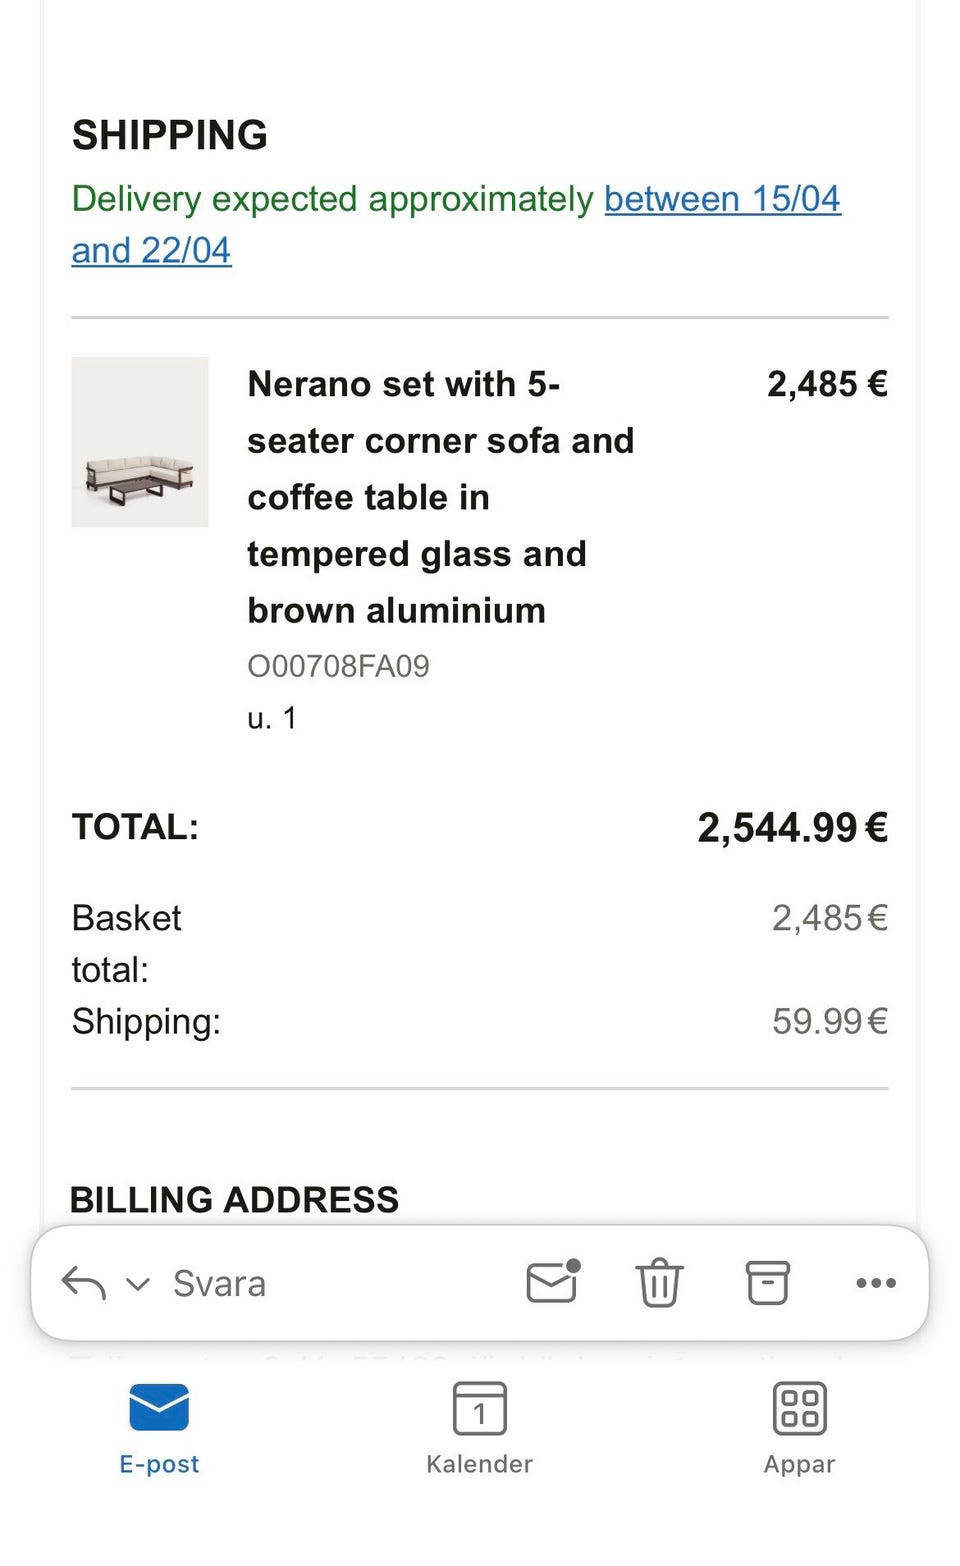Screen dimensions: 960x1566
Task: Mark the email as unread with envelope icon
Action: pos(554,1281)
